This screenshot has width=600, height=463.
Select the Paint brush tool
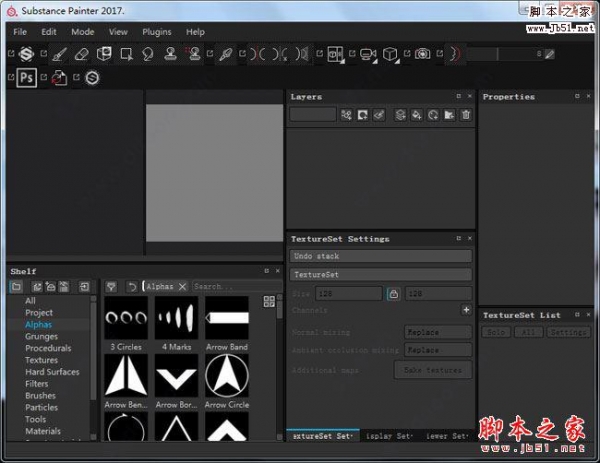(x=59, y=54)
